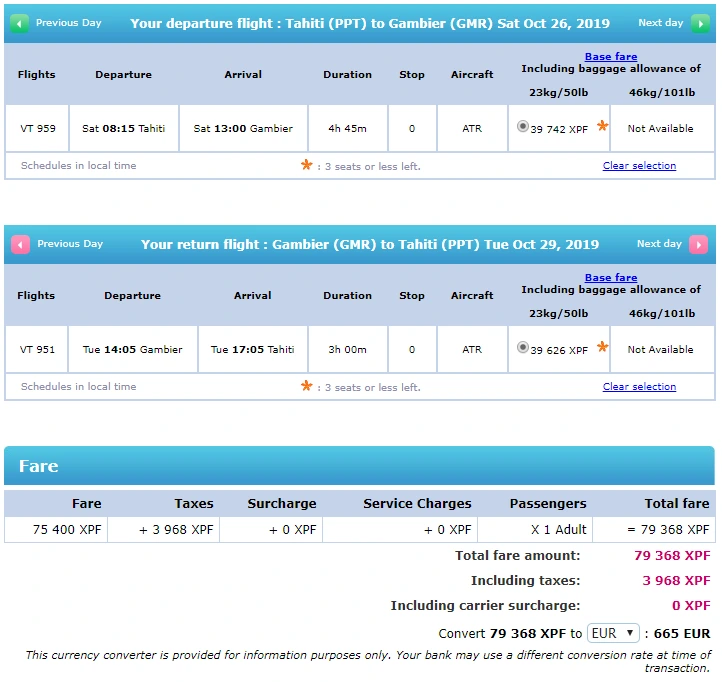Click orange asterisk next to 39 626 XPF
722x682 pixels.
tap(602, 347)
